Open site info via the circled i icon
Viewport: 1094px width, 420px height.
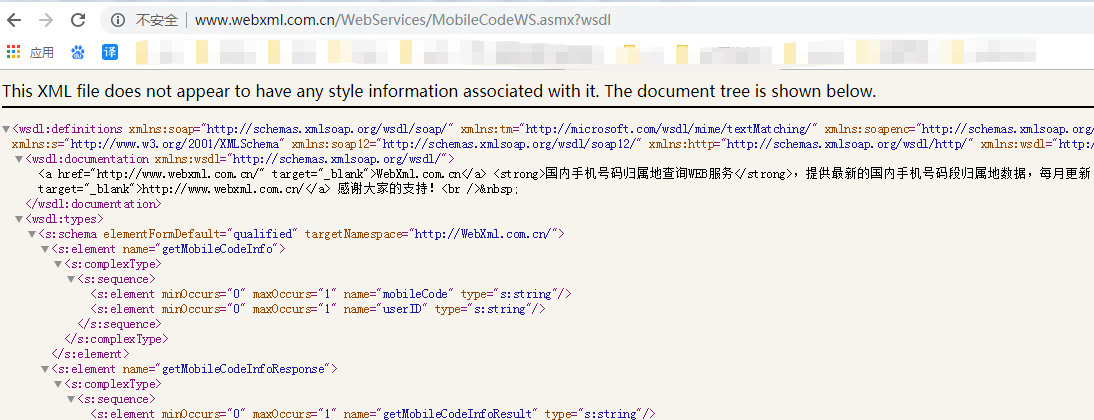[118, 20]
